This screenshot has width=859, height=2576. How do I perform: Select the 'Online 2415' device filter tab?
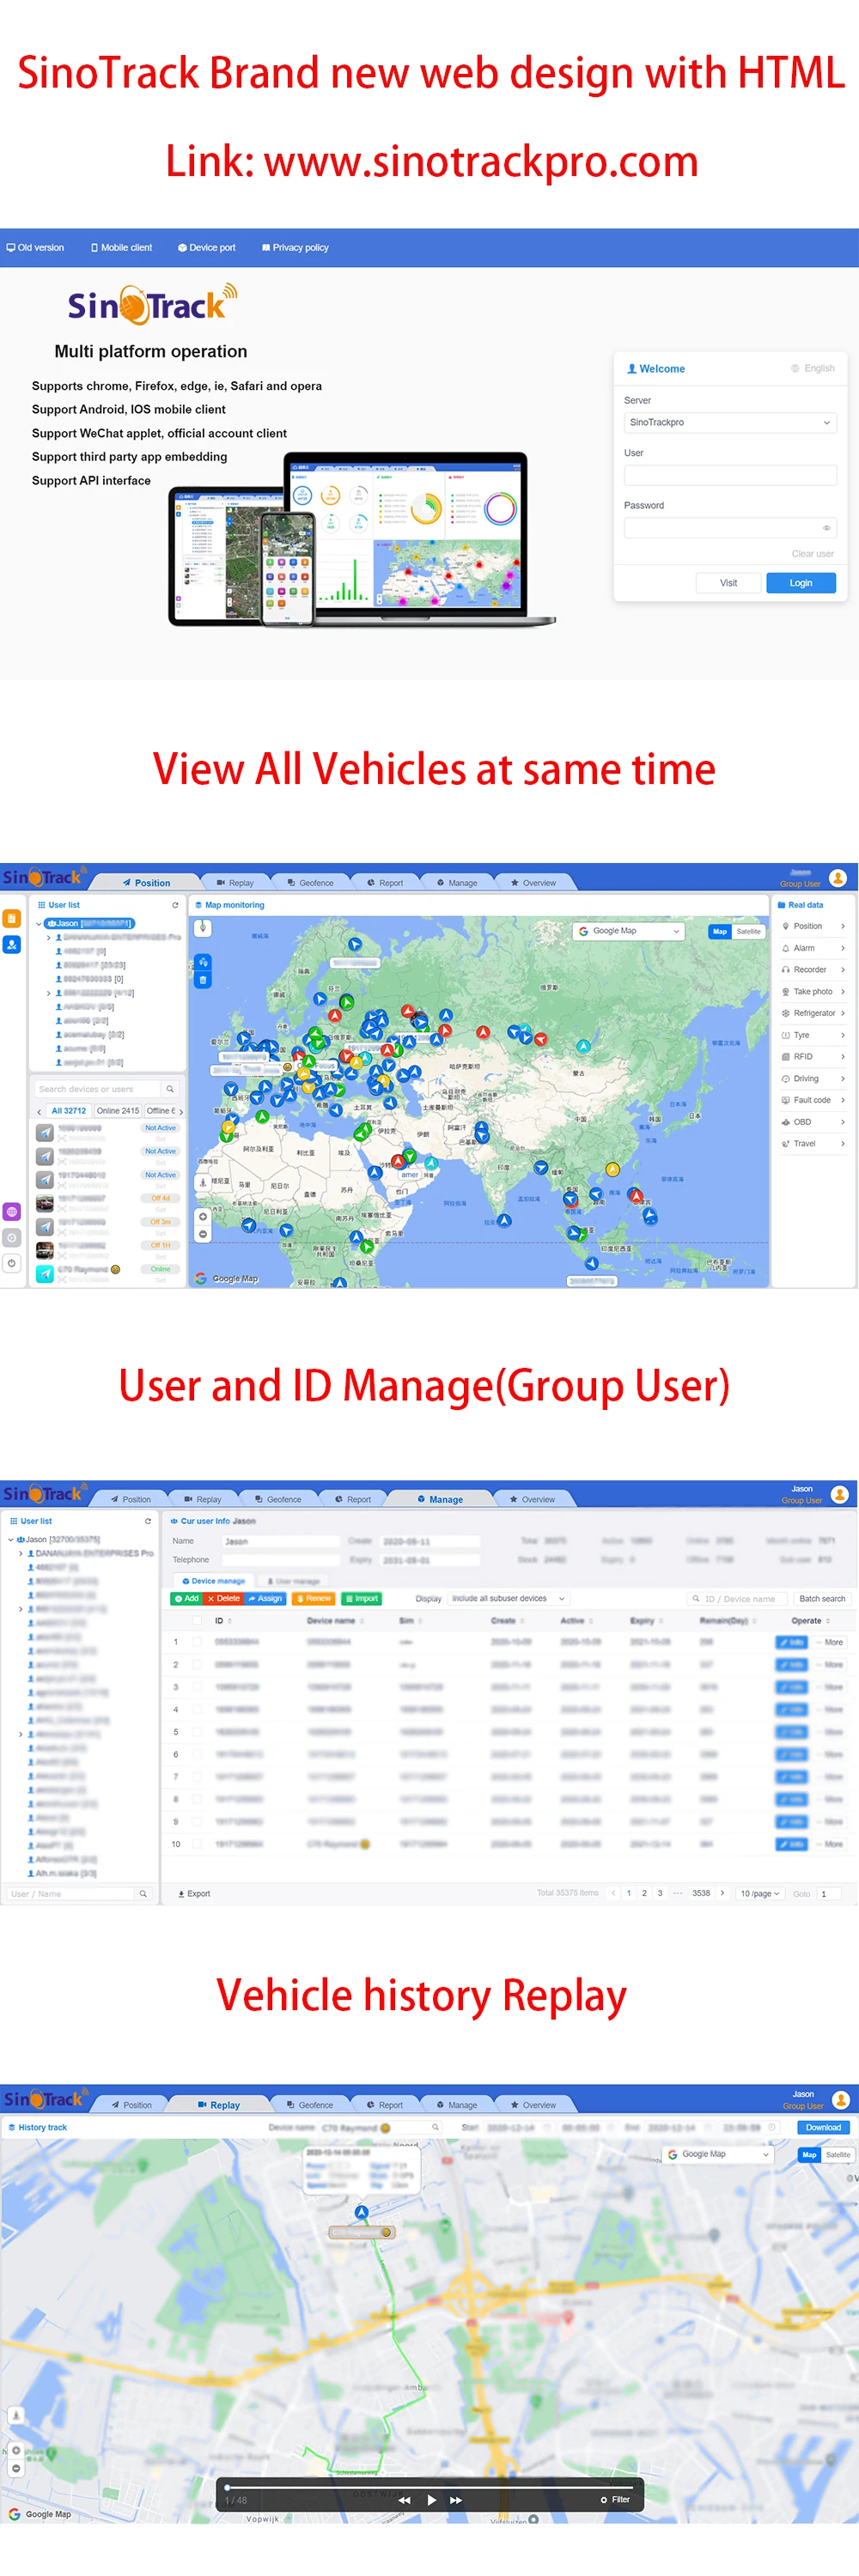click(x=117, y=1111)
